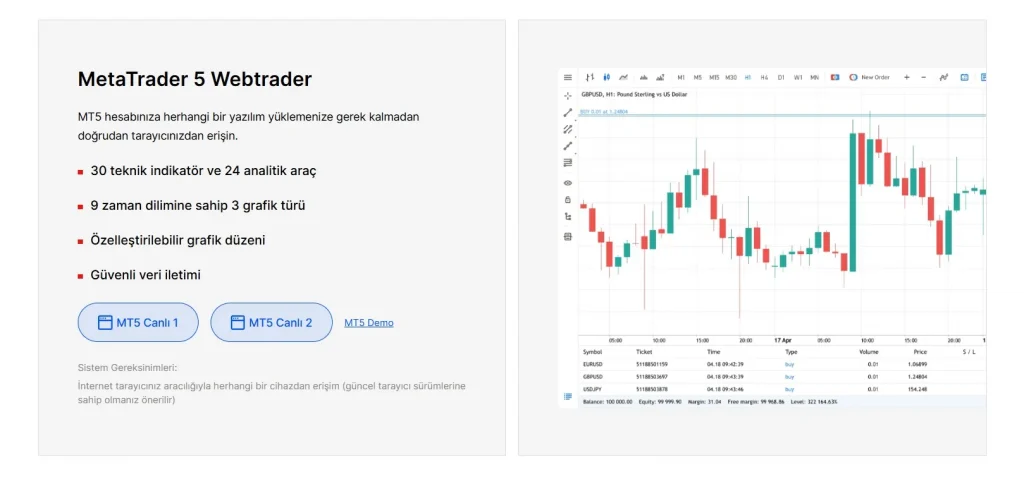Select the D1 timeframe
Screen dimensions: 1024x479
click(x=781, y=77)
